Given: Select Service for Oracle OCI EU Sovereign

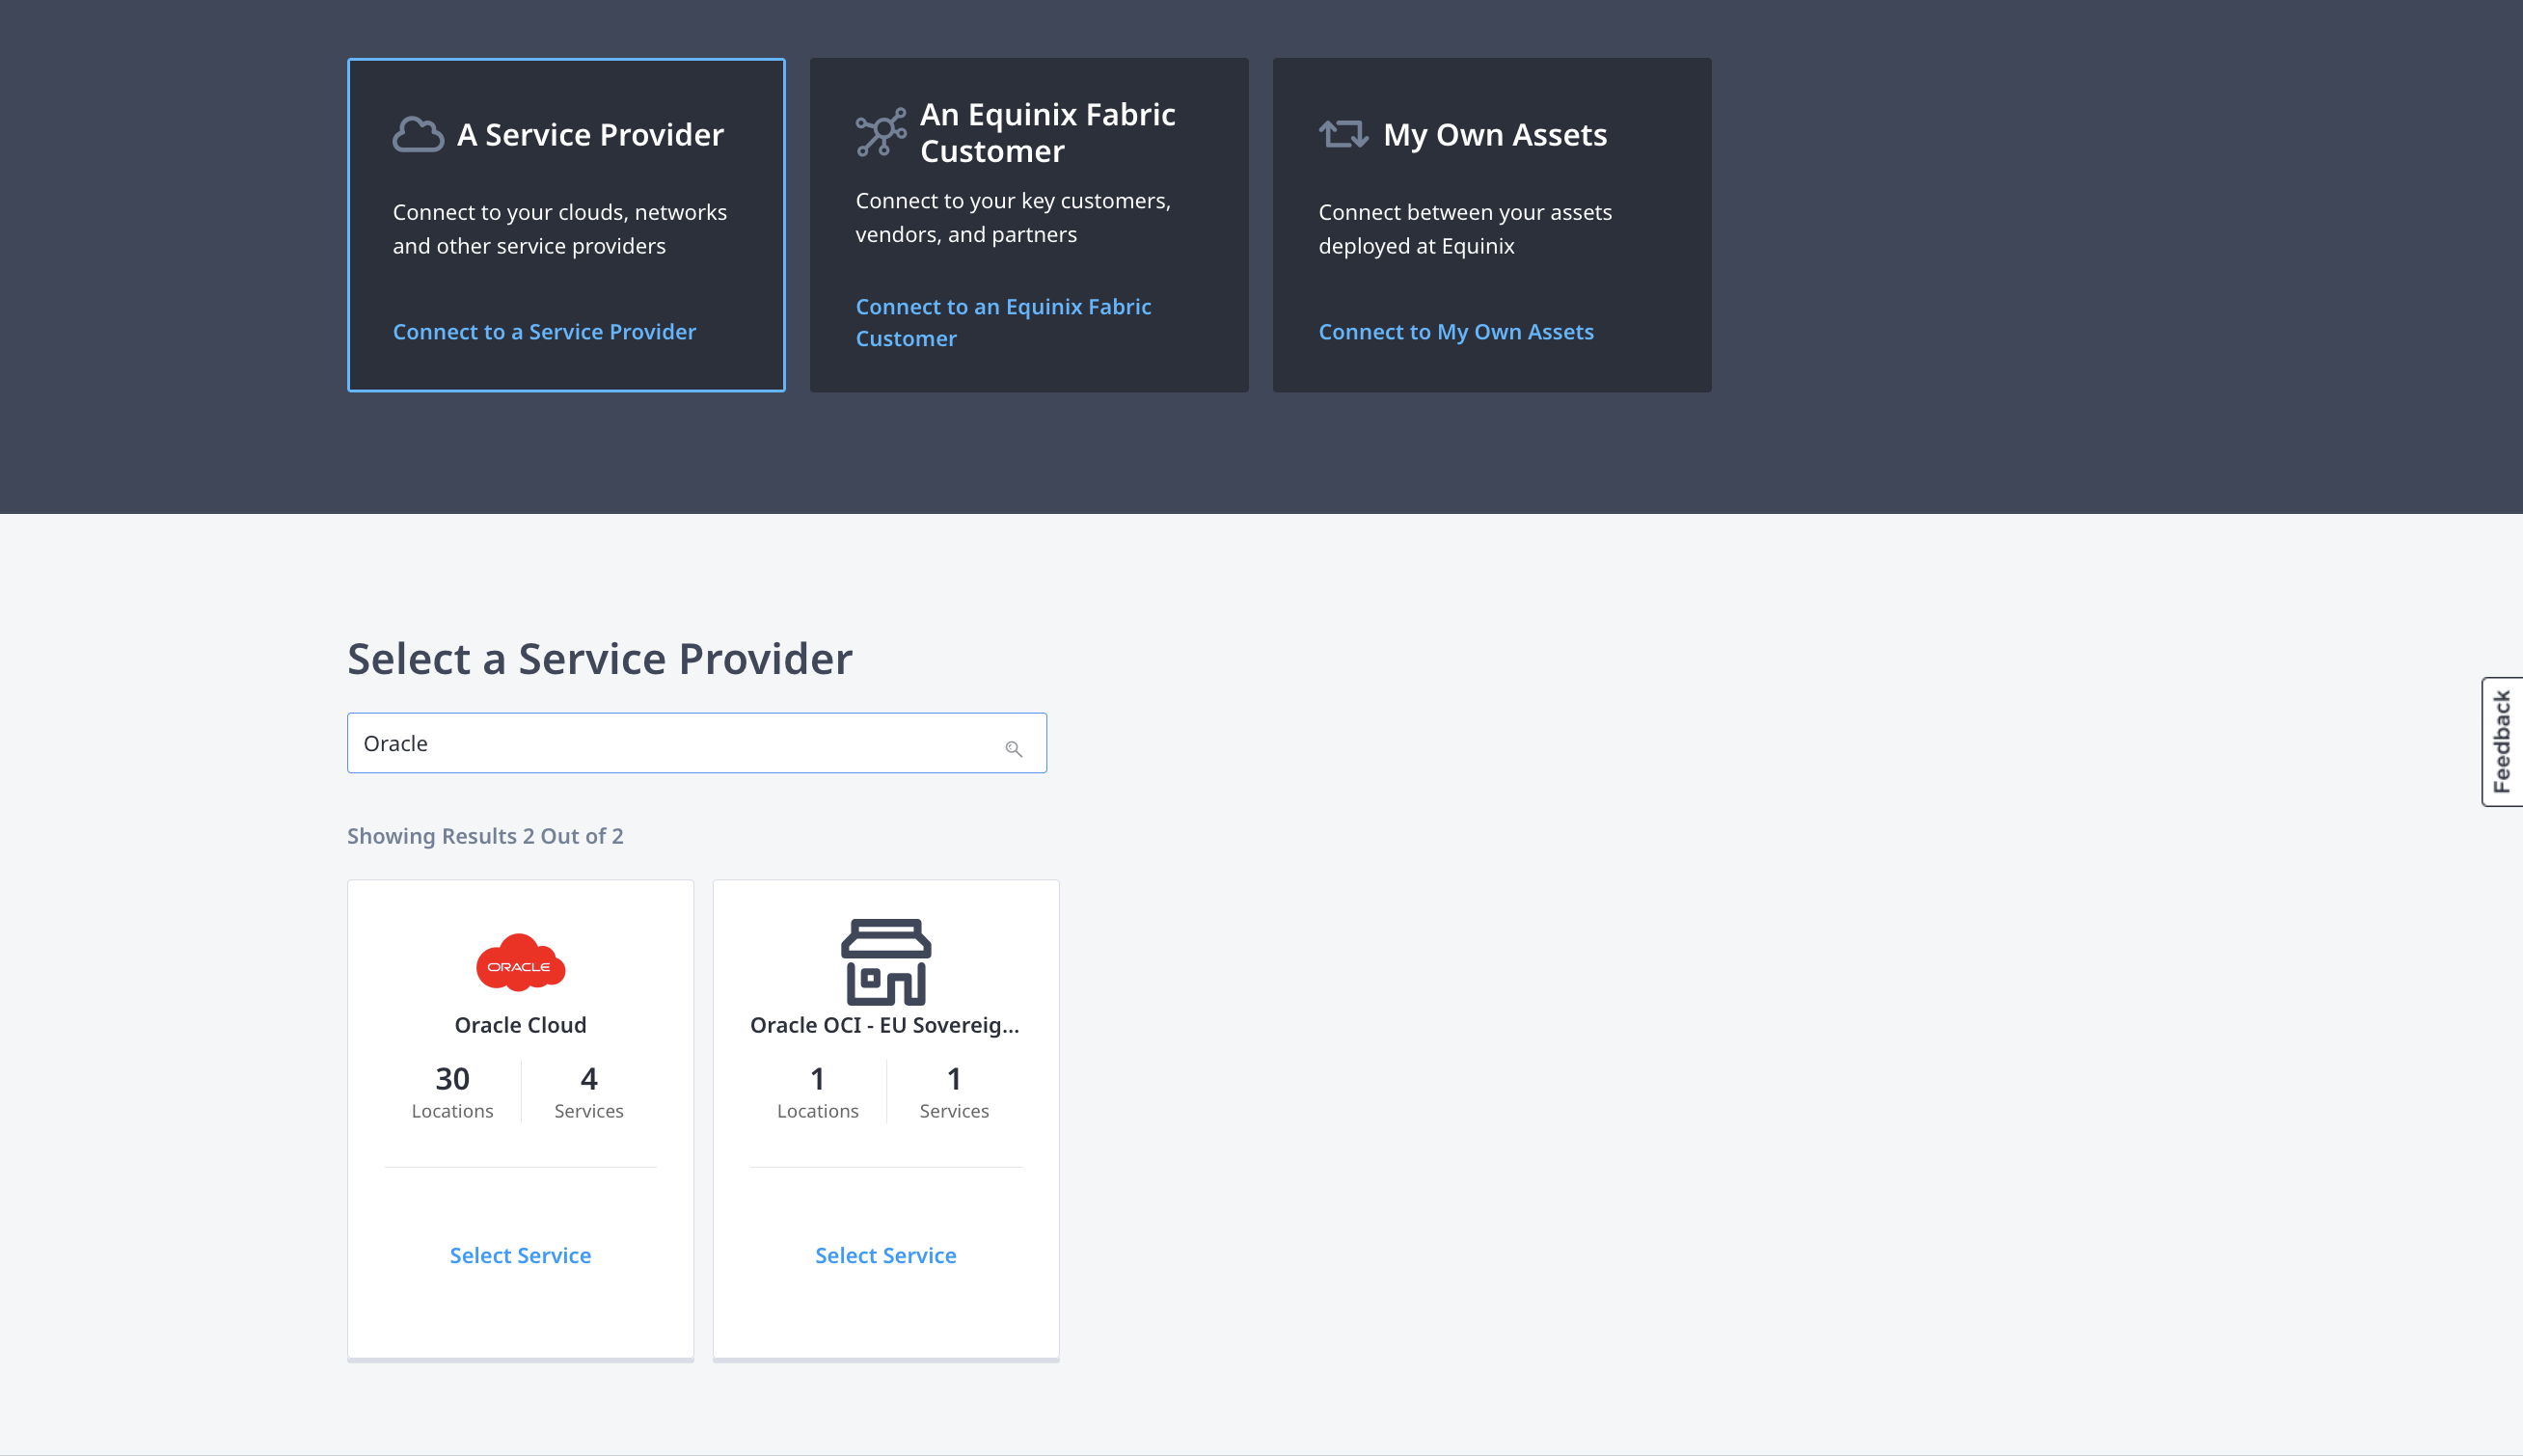Looking at the screenshot, I should pos(886,1255).
